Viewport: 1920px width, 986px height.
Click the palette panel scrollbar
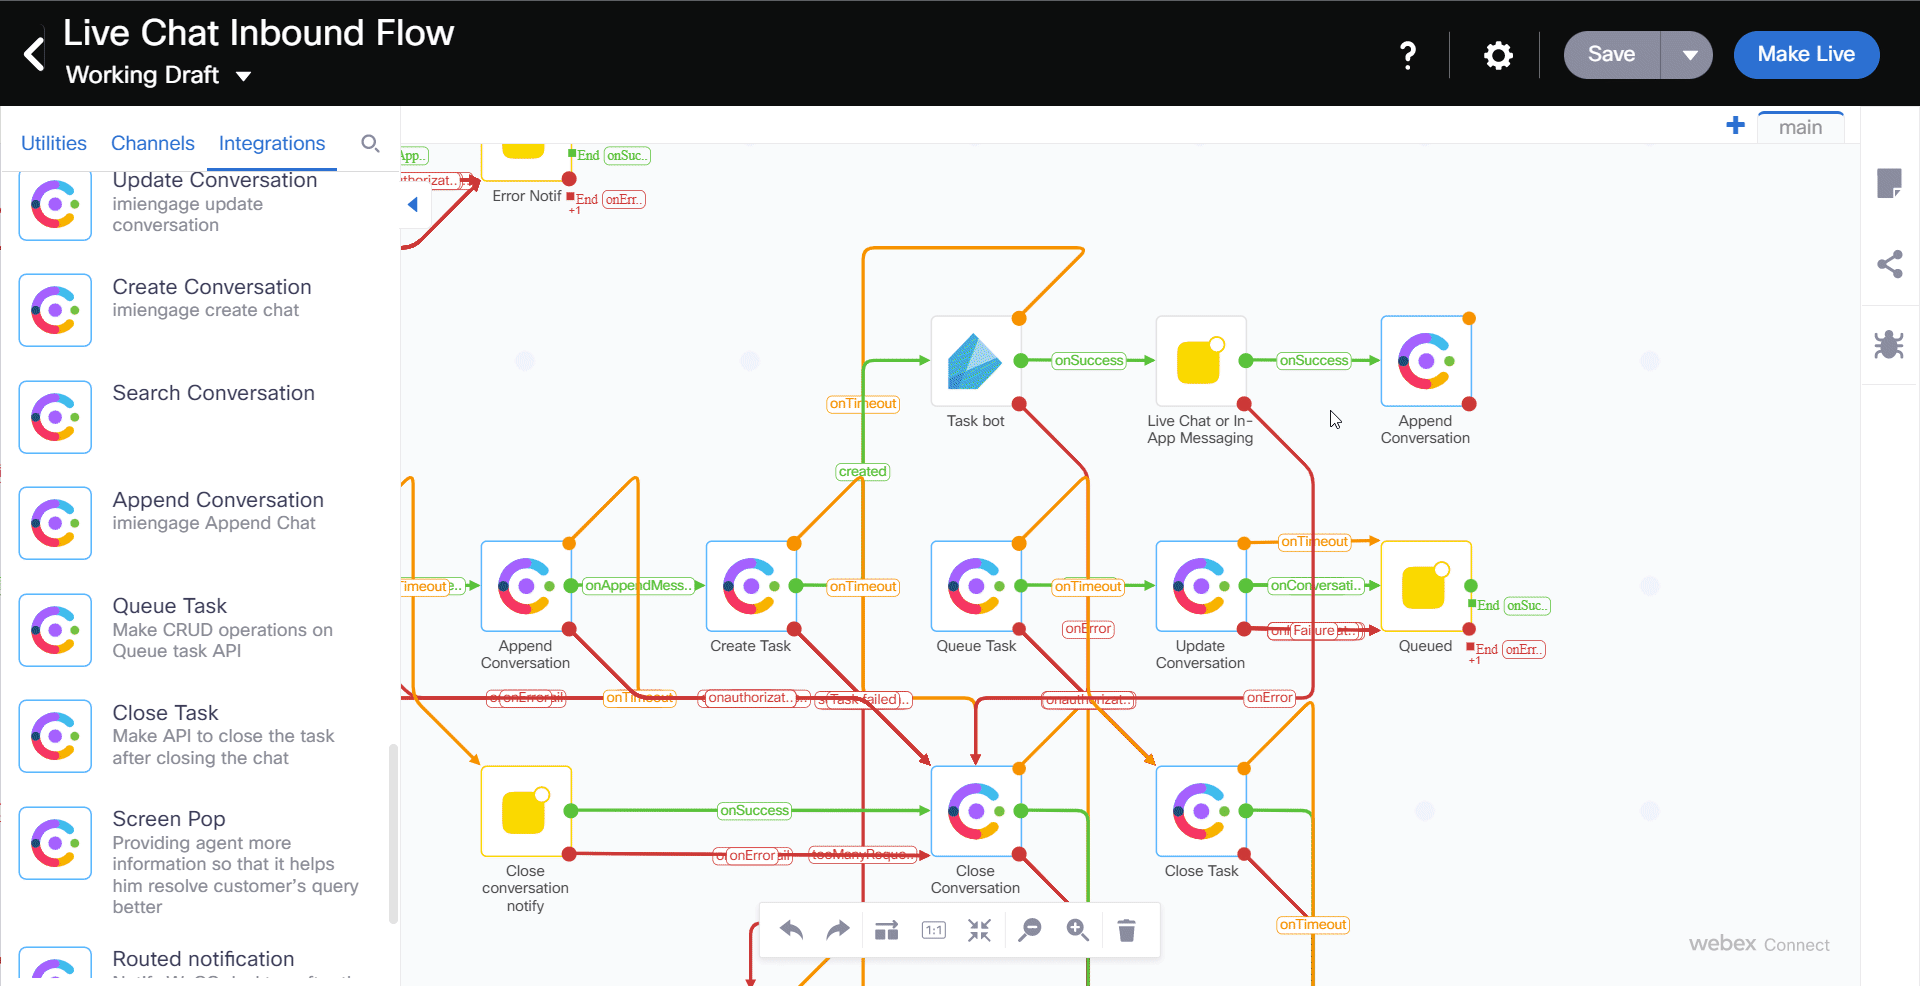[393, 833]
